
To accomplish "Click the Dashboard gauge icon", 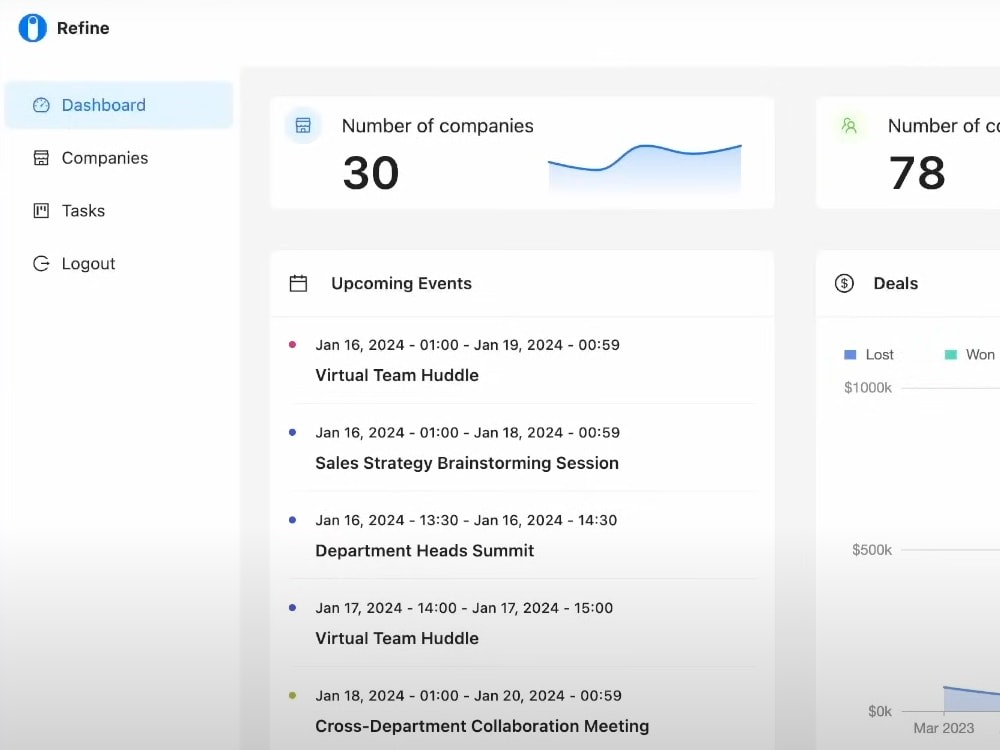I will 41,105.
